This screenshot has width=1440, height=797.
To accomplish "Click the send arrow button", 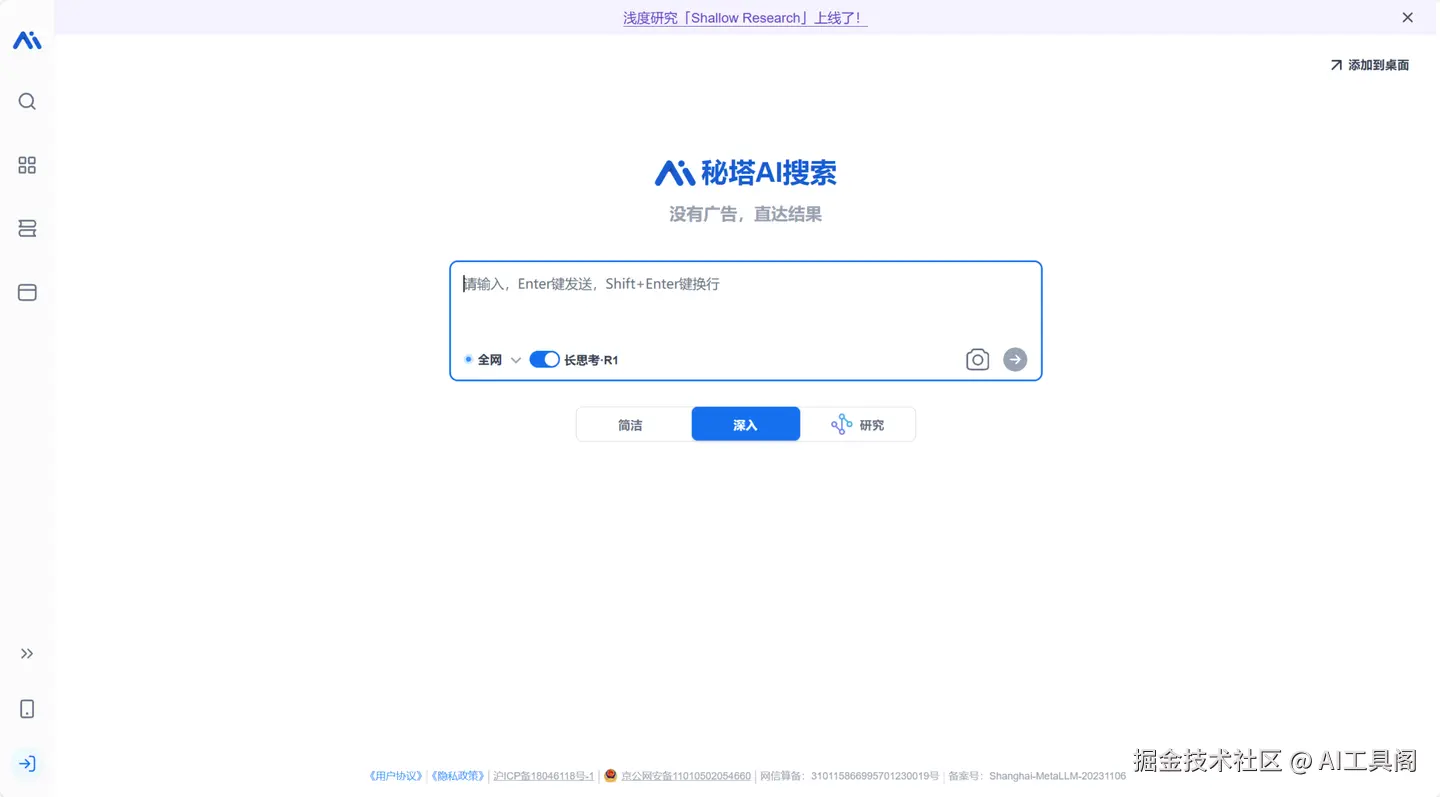I will coord(1015,360).
